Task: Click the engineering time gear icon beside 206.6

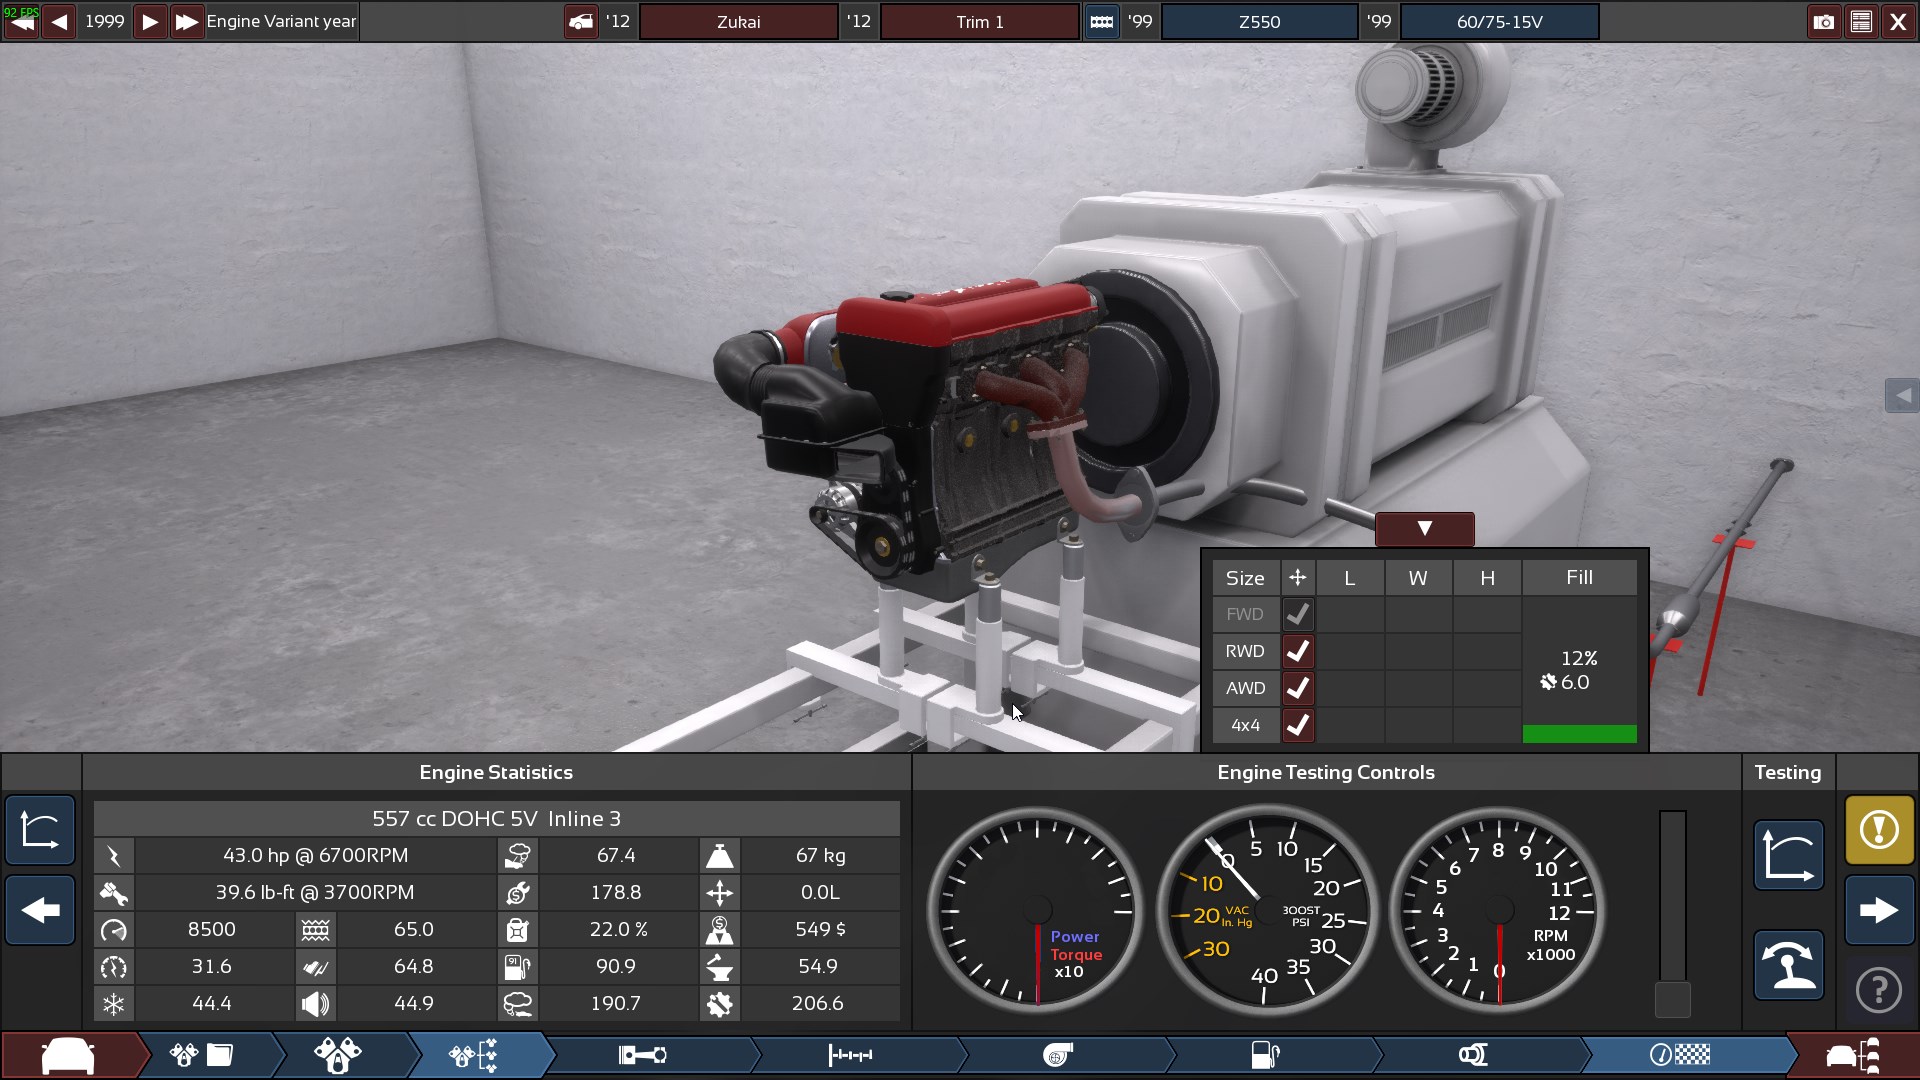Action: coord(720,1004)
